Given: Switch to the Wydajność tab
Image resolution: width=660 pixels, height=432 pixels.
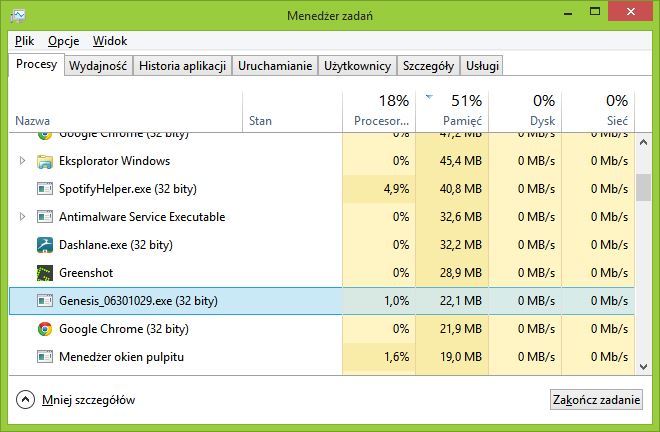Looking at the screenshot, I should pos(98,66).
